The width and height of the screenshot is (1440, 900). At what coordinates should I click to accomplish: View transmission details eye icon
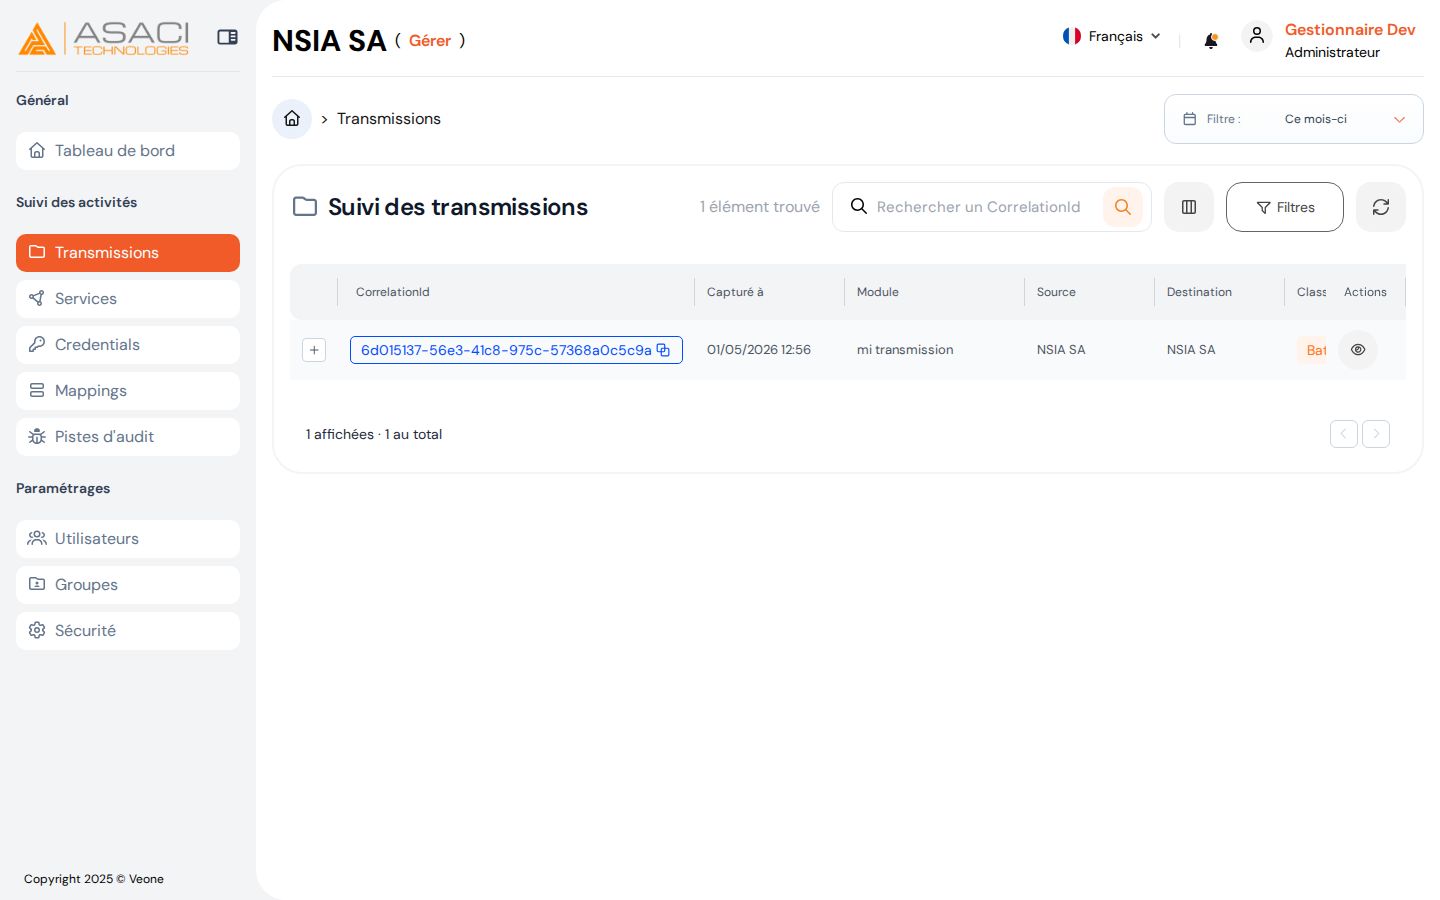coord(1358,350)
